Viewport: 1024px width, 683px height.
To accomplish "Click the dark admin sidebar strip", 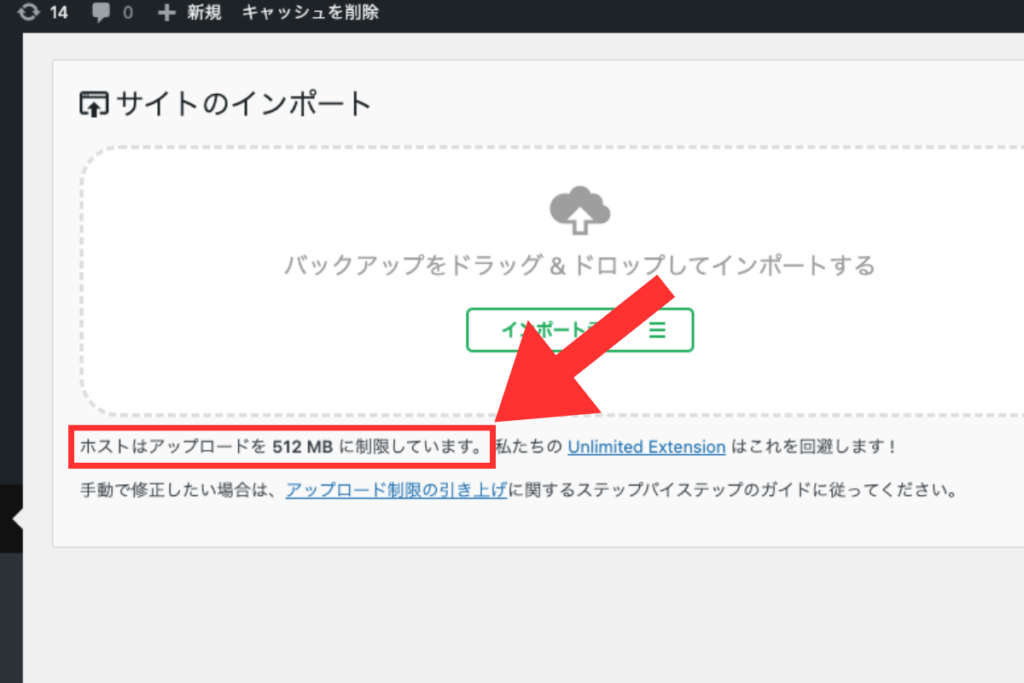I will pyautogui.click(x=11, y=300).
